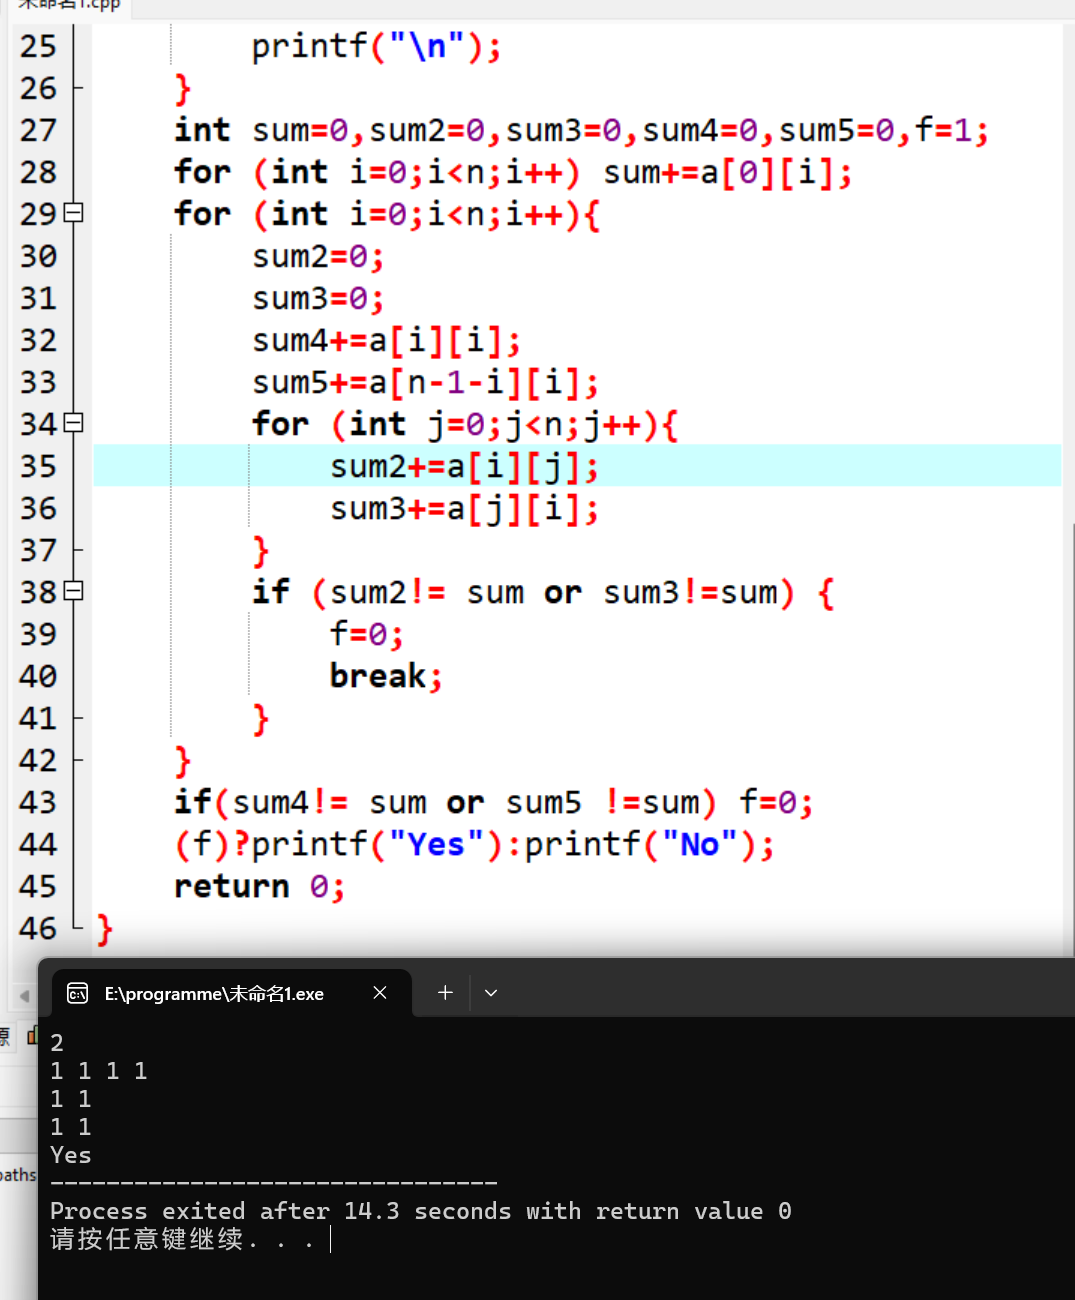The width and height of the screenshot is (1075, 1300).
Task: Click line number 46 in the gutter
Action: click(x=38, y=928)
